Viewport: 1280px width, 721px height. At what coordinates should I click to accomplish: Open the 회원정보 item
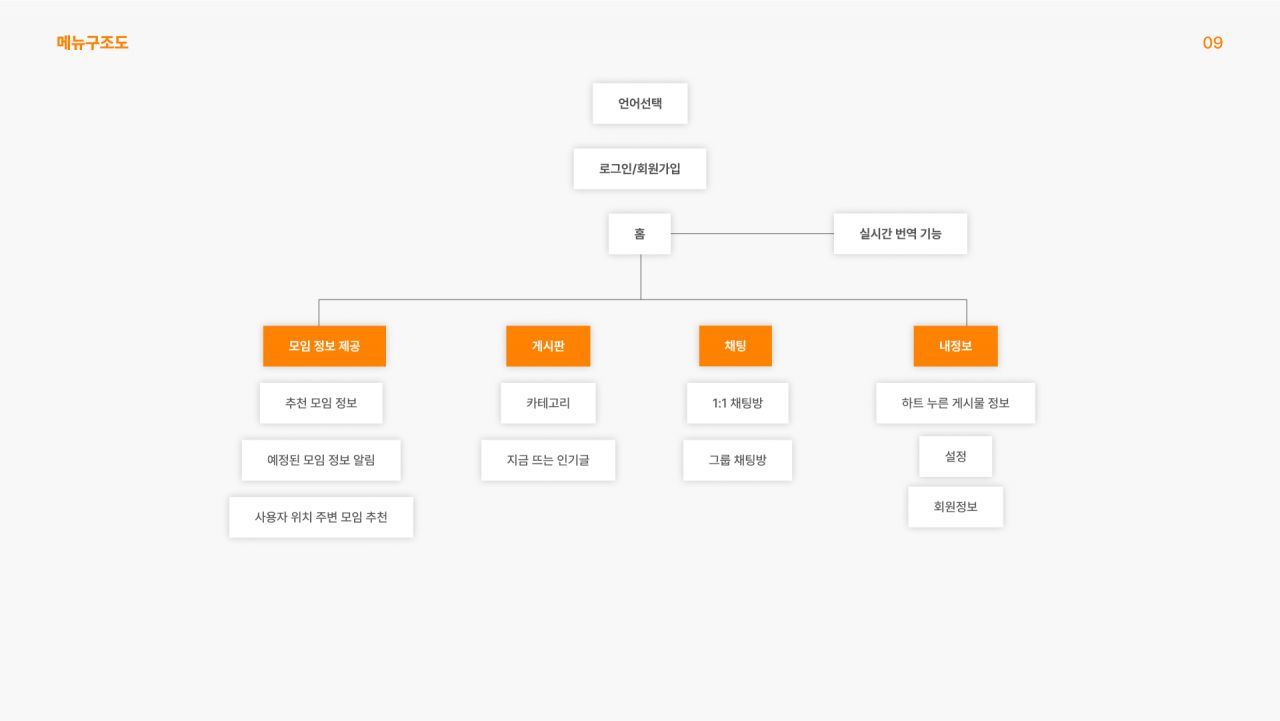click(x=955, y=507)
